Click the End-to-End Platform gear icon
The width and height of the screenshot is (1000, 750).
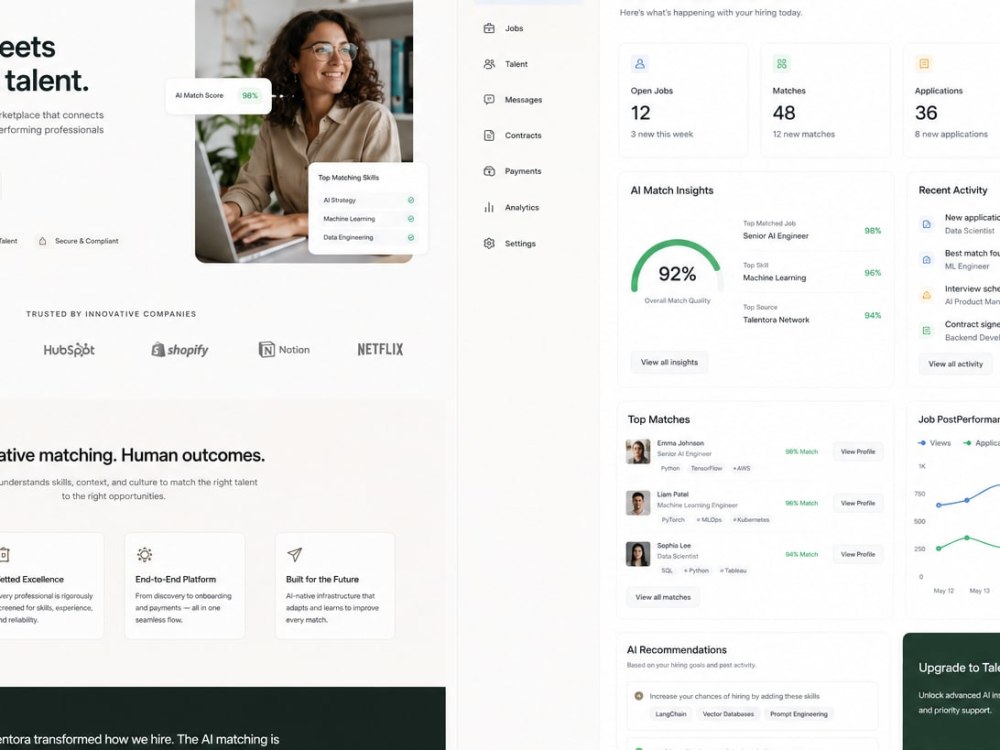[145, 554]
